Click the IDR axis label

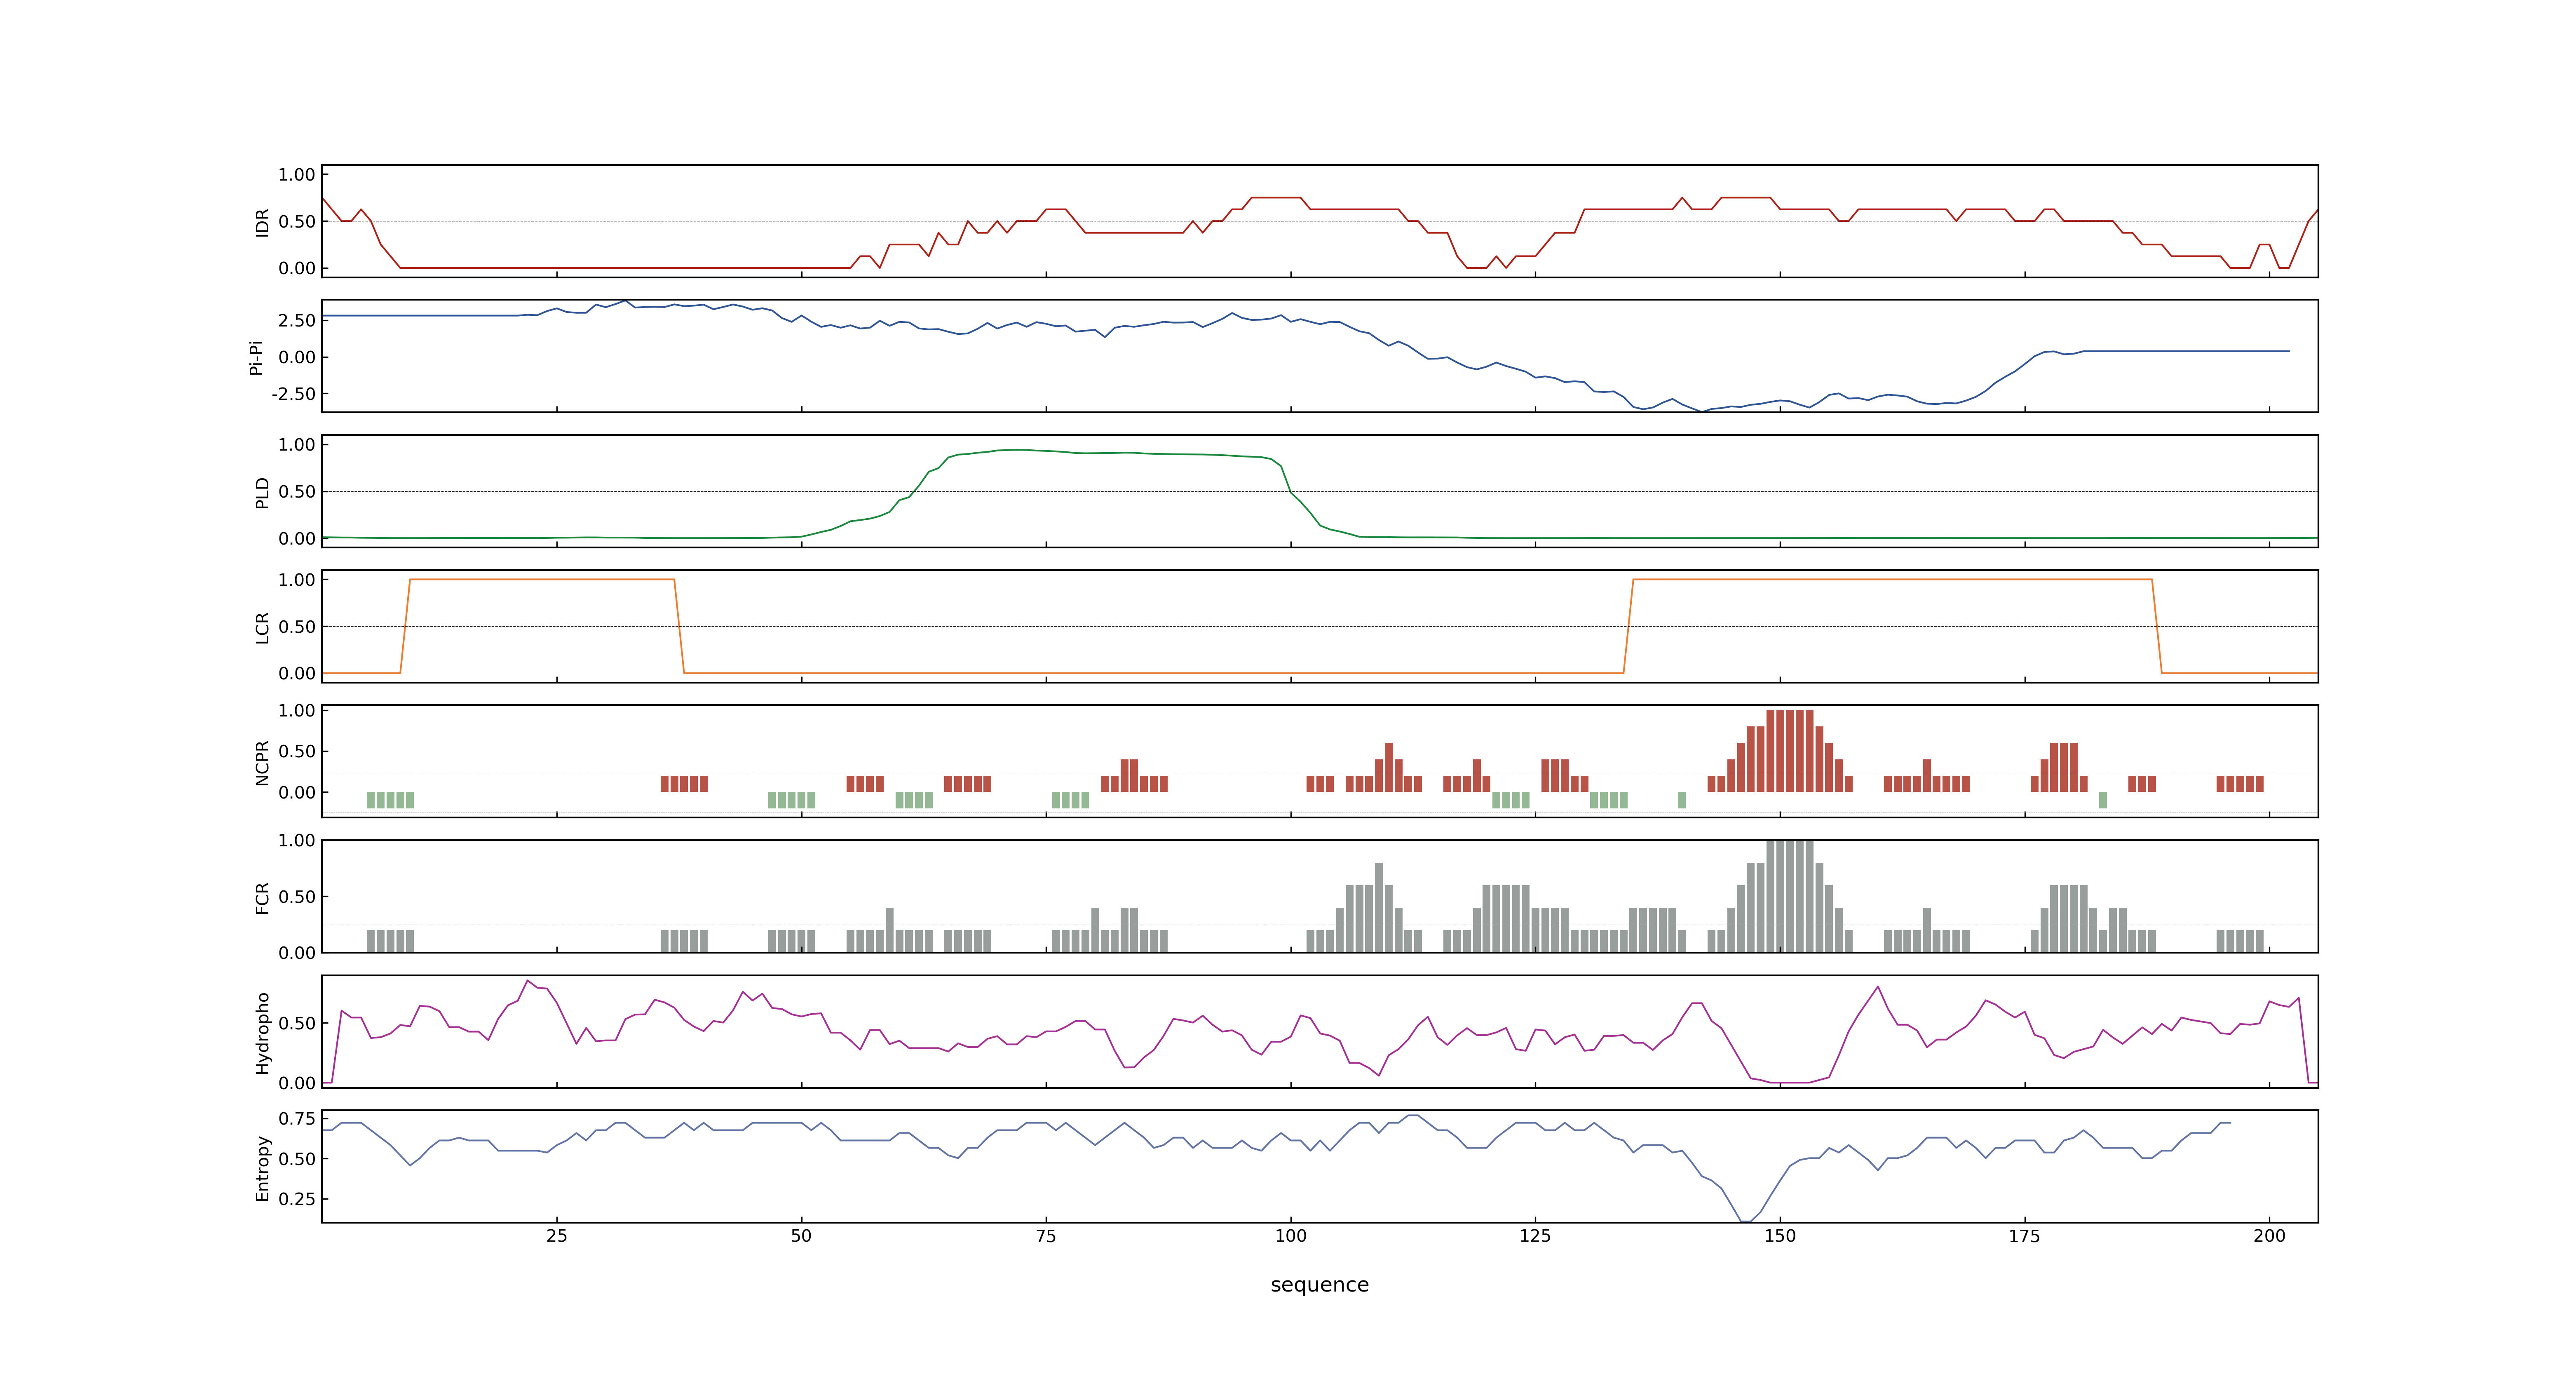pyautogui.click(x=262, y=222)
